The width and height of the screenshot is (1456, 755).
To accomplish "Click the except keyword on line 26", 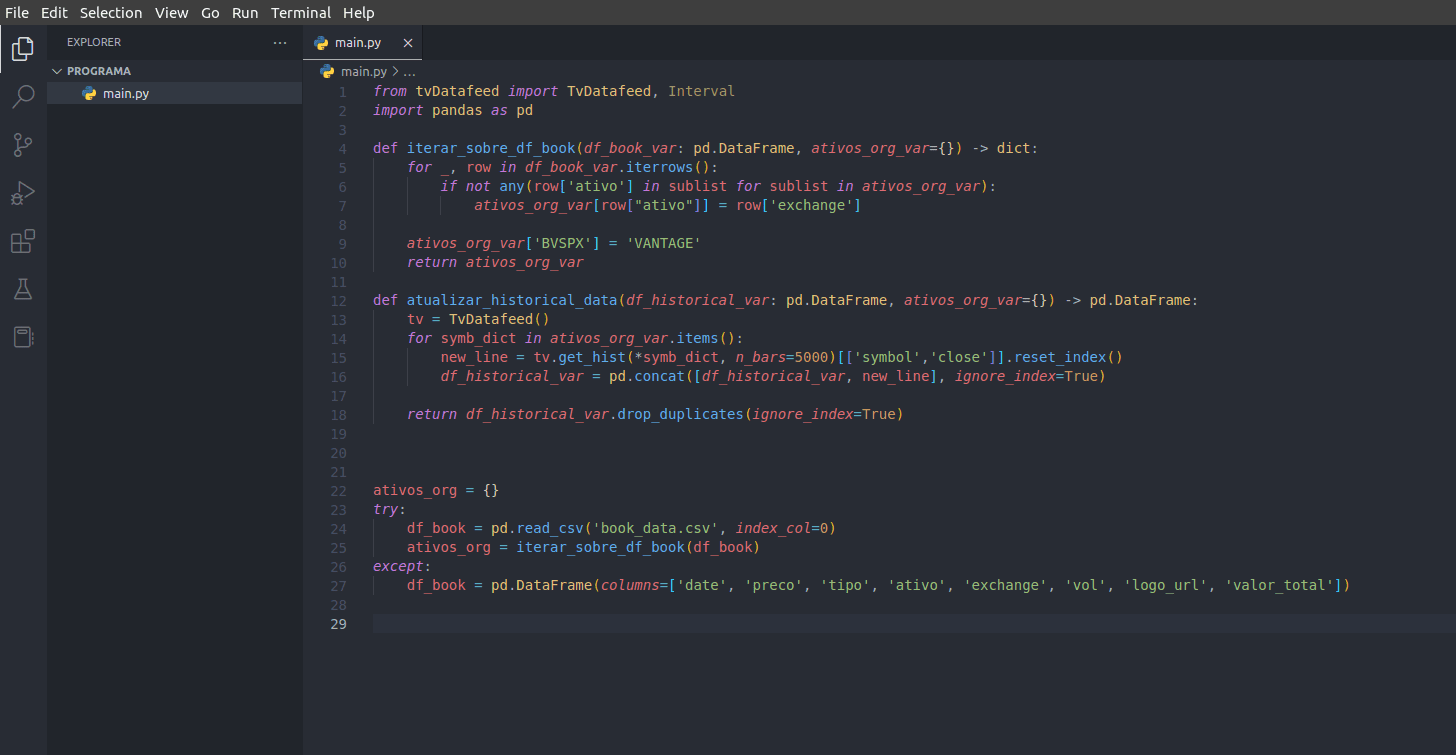I will point(398,566).
